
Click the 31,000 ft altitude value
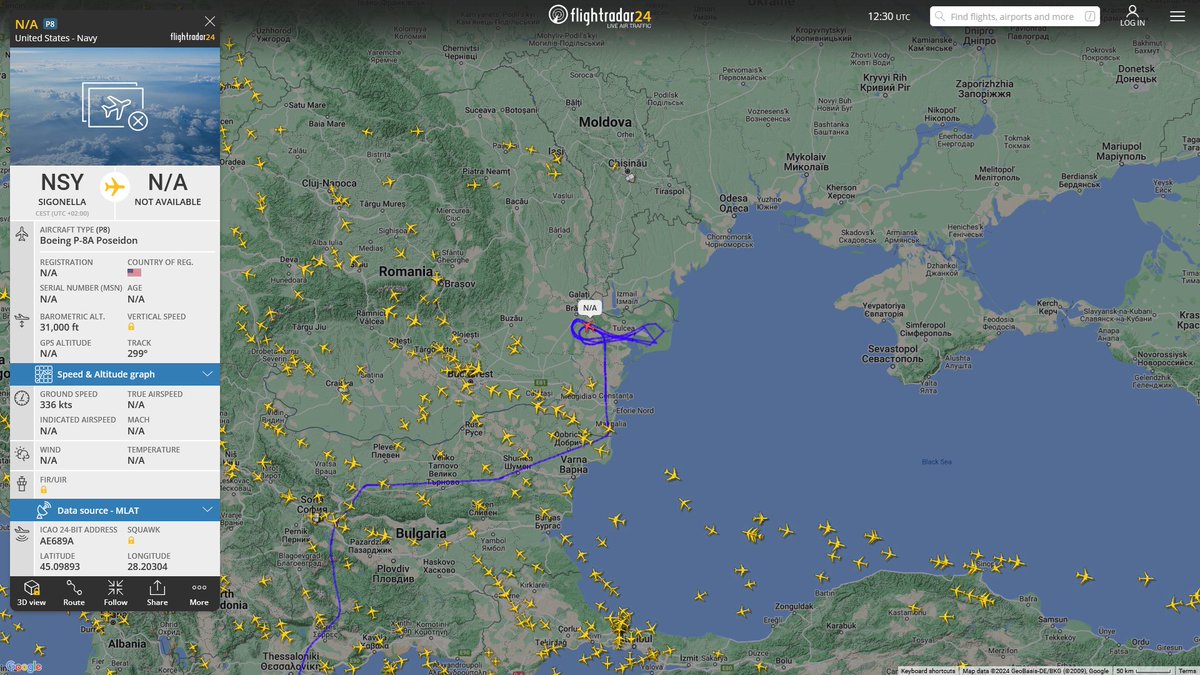click(x=59, y=327)
